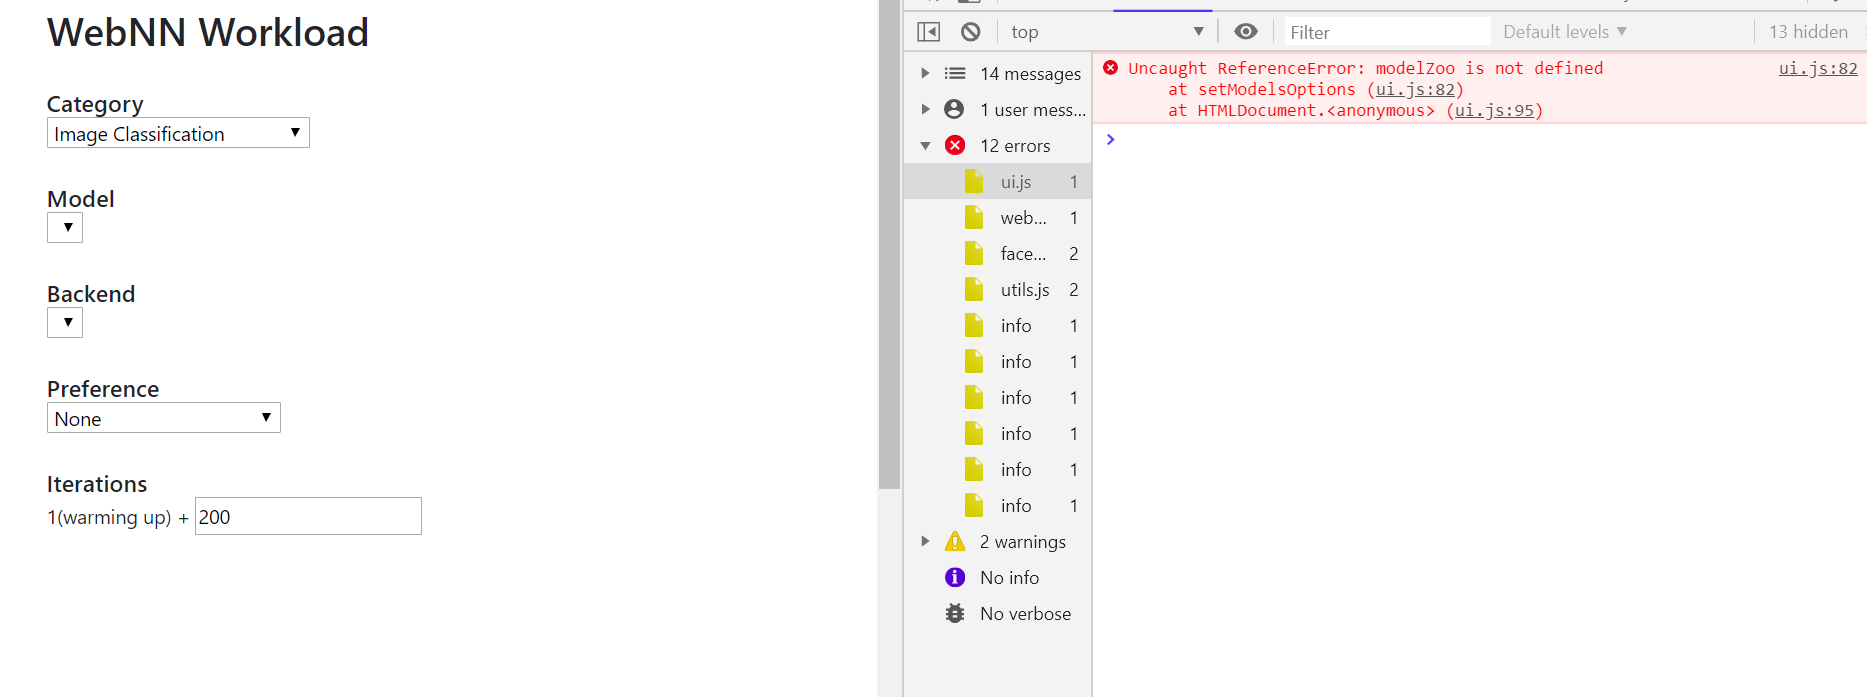Click the verbose bug icon
Viewport: 1867px width, 697px height.
pos(955,613)
